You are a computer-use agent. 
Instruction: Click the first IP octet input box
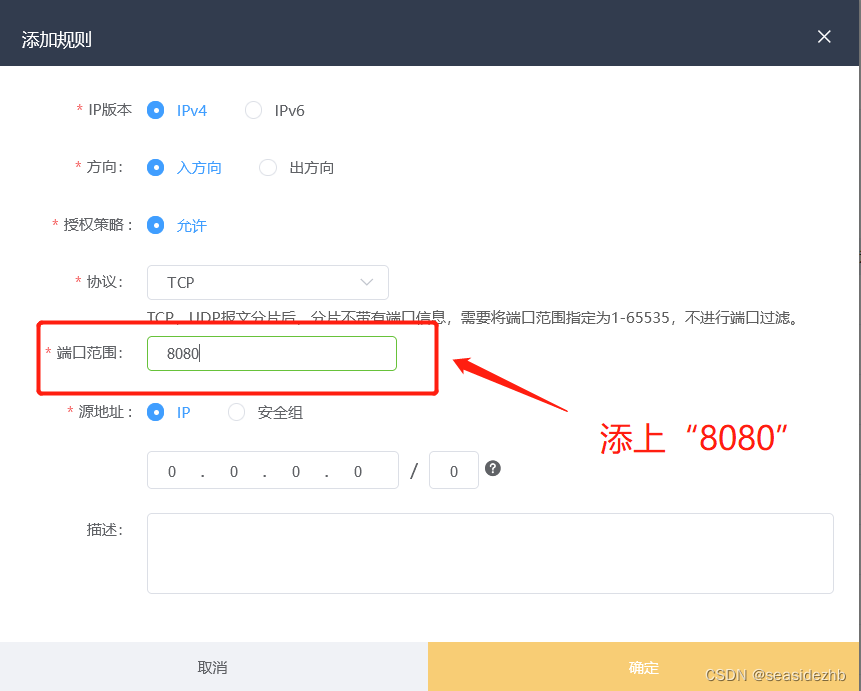pos(171,470)
